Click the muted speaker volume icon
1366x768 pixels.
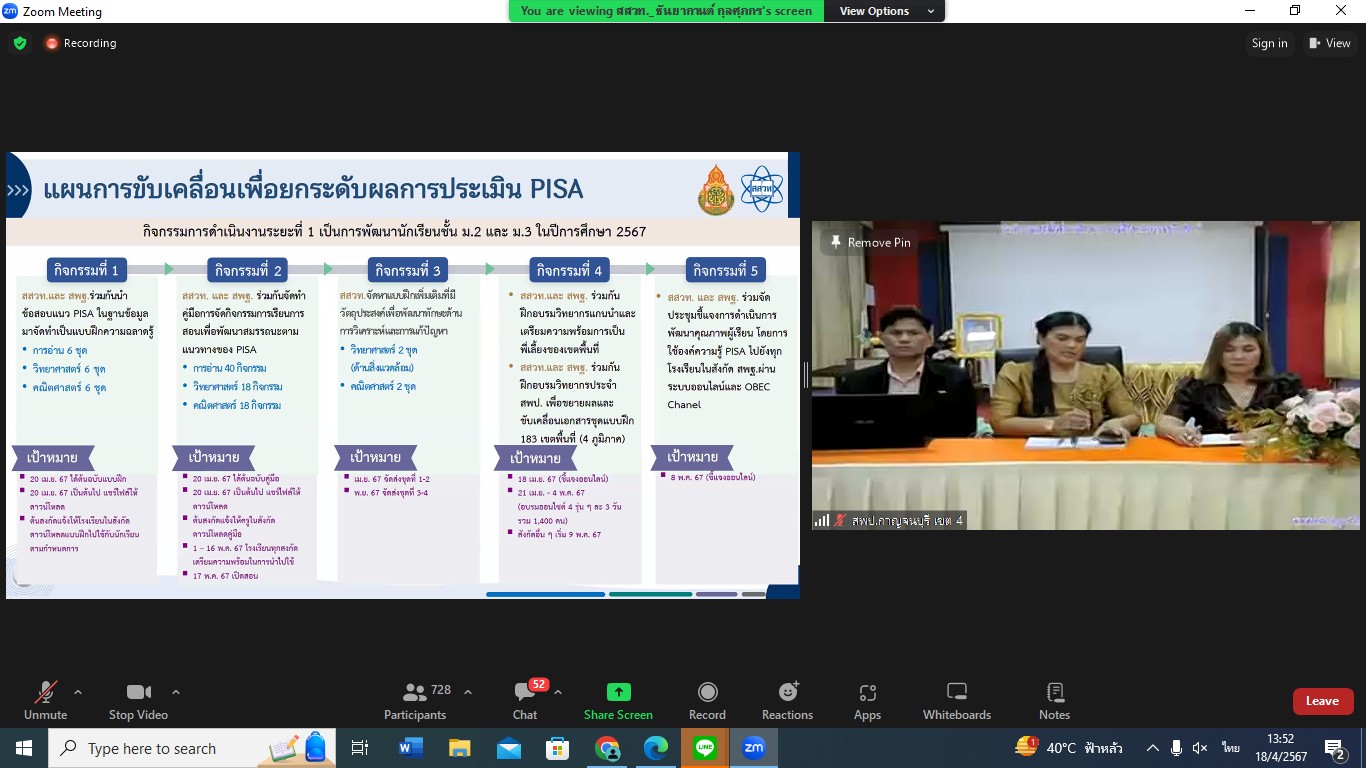1200,748
